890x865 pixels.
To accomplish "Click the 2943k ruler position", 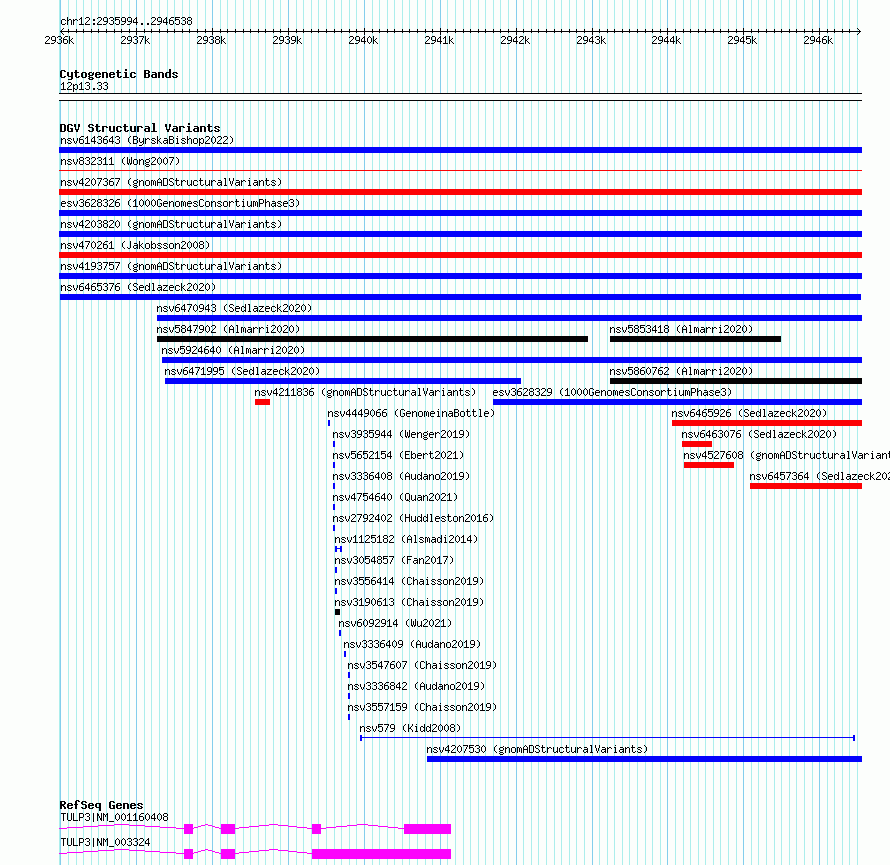I will 591,40.
